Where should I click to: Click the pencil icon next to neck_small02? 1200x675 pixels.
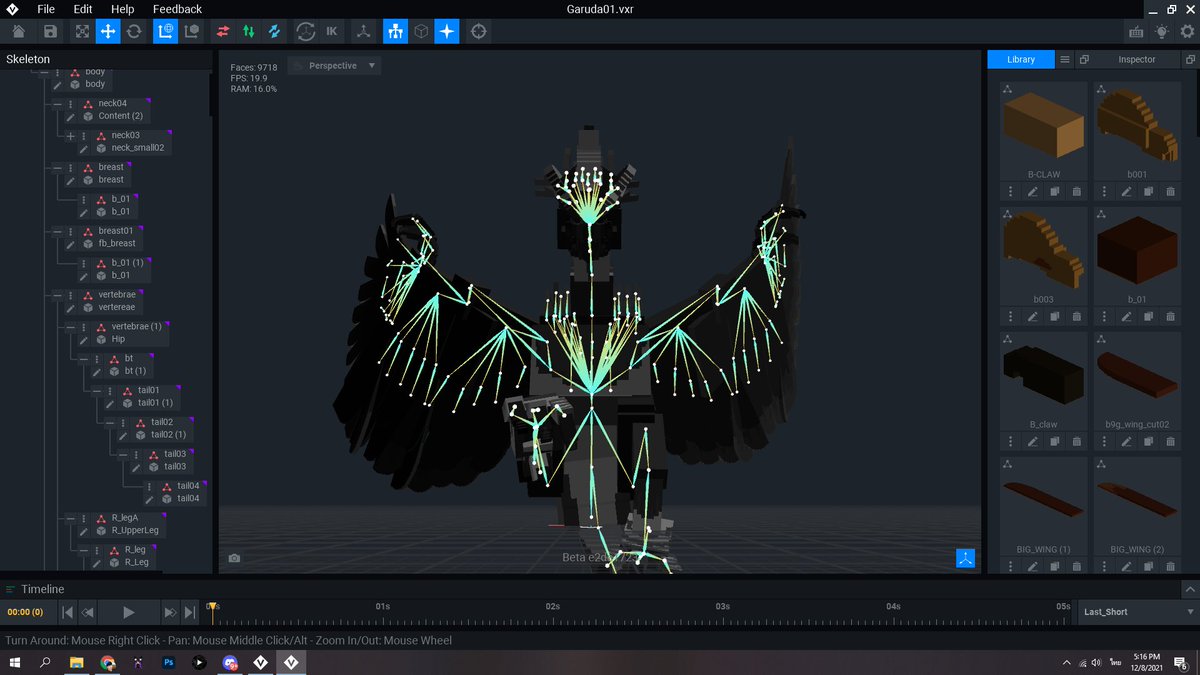pyautogui.click(x=84, y=148)
